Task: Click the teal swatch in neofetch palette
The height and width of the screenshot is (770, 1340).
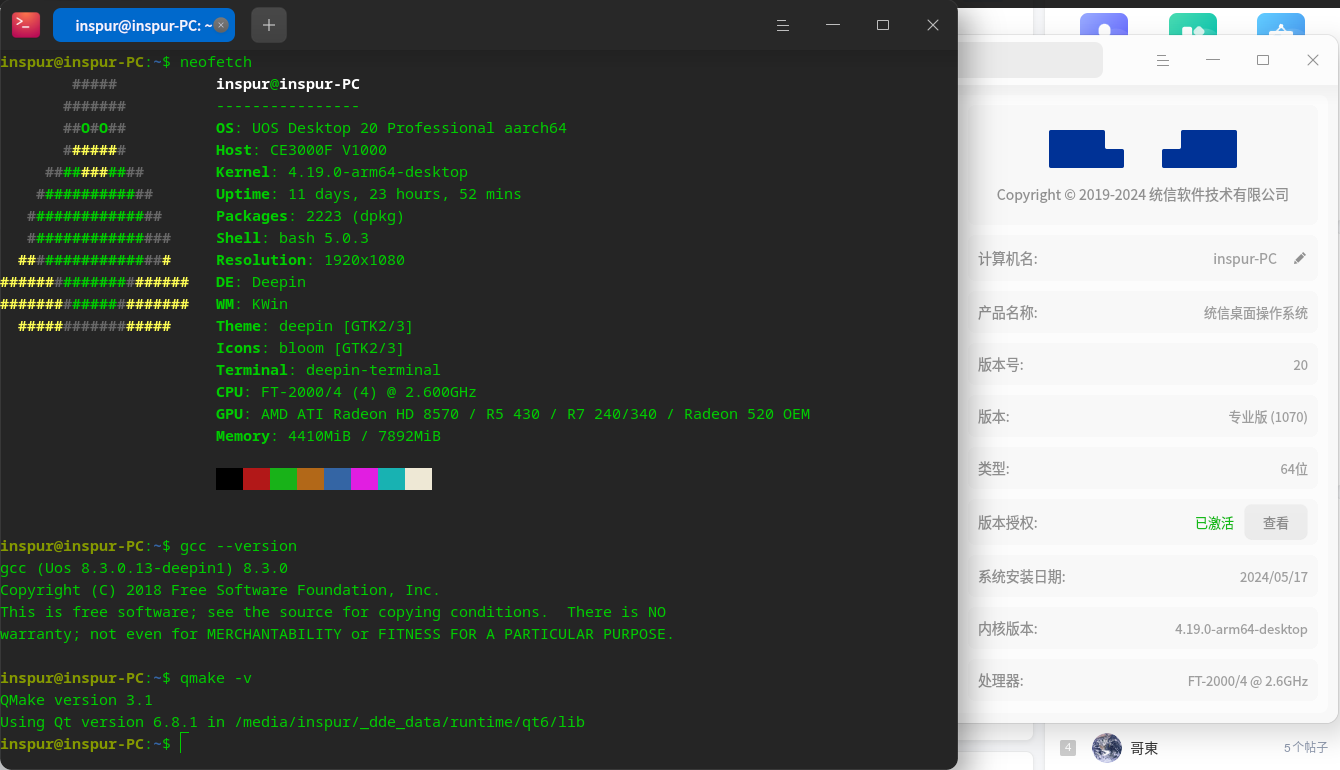Action: click(390, 478)
